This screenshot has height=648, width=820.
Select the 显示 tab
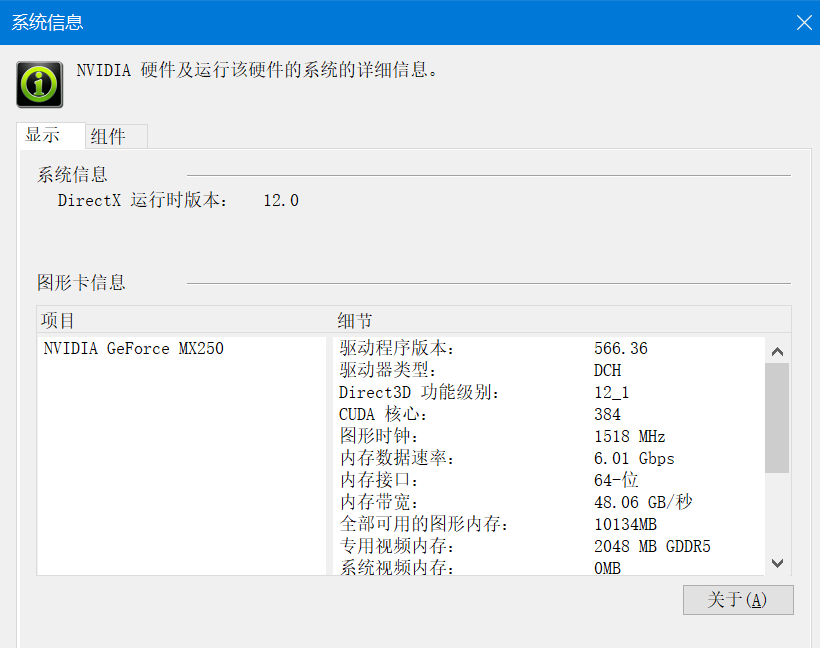51,135
